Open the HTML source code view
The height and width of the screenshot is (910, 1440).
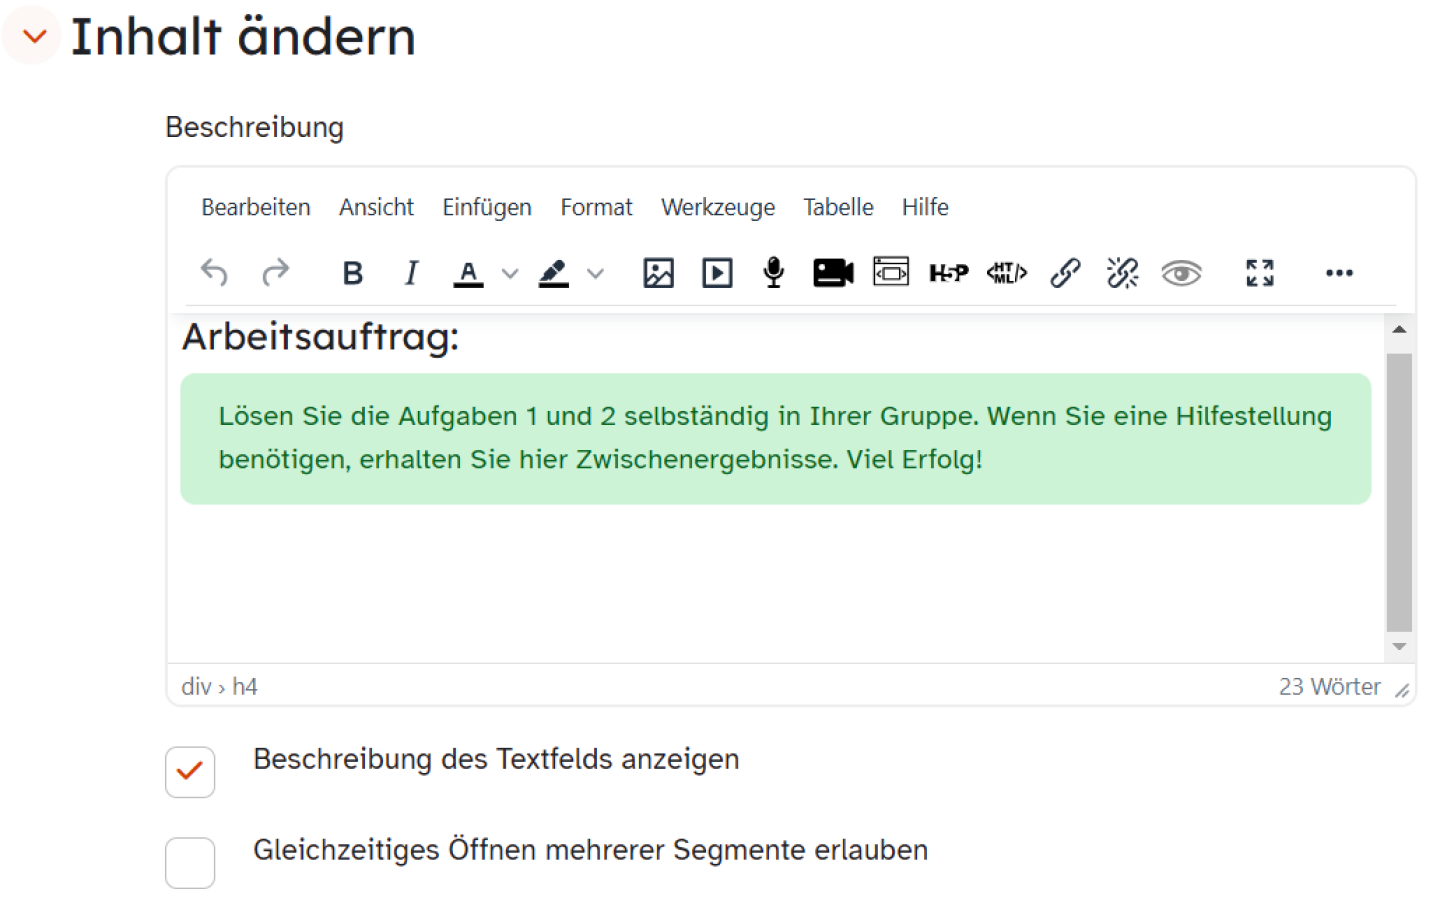(x=1006, y=272)
